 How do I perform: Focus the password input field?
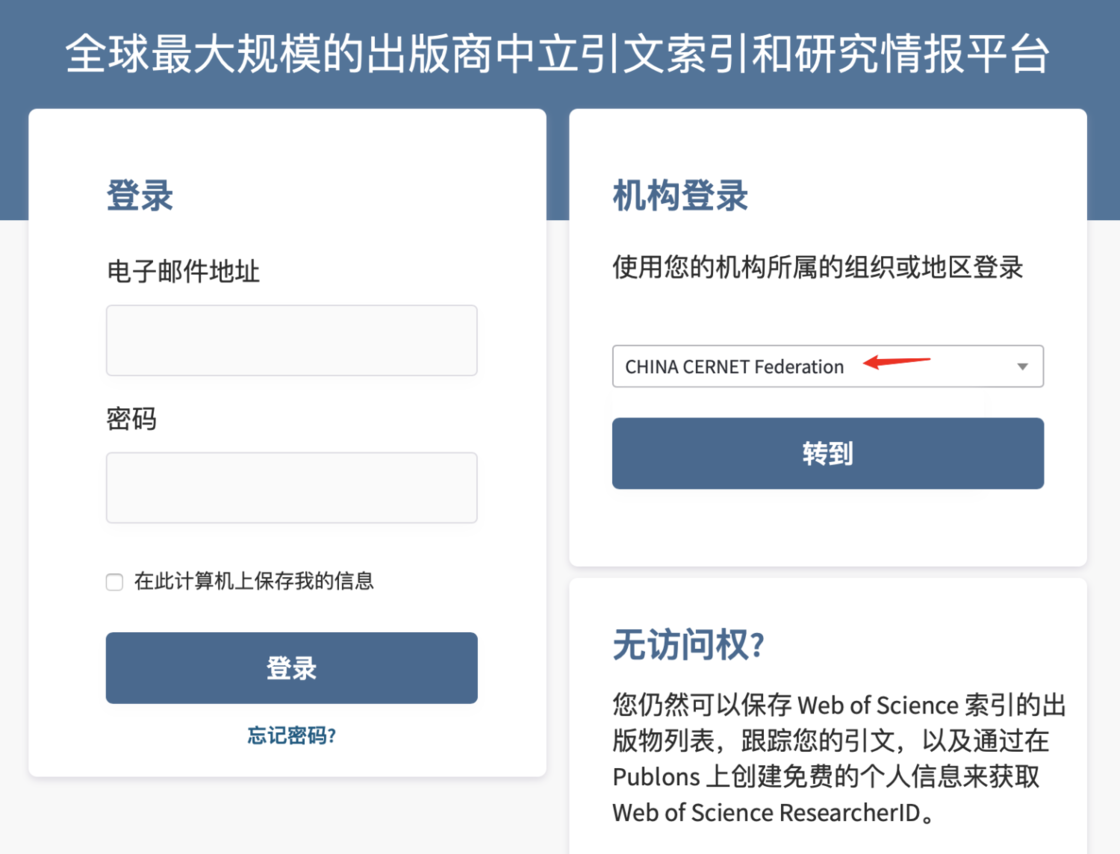[x=291, y=488]
